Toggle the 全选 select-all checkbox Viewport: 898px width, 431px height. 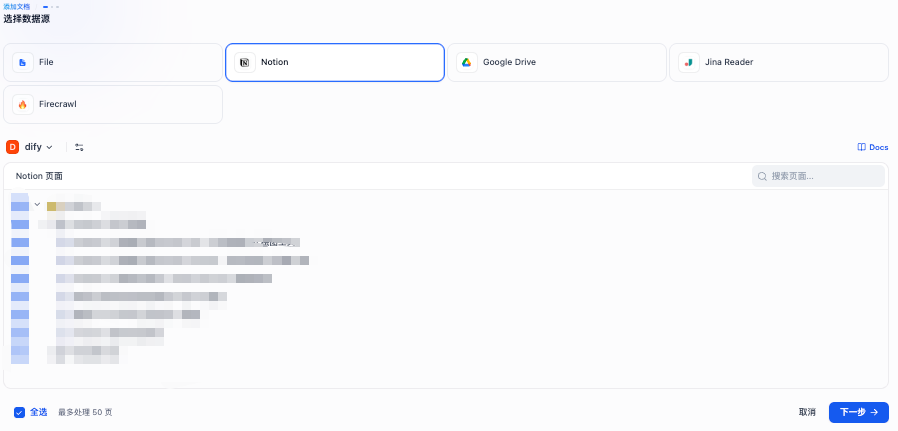19,412
